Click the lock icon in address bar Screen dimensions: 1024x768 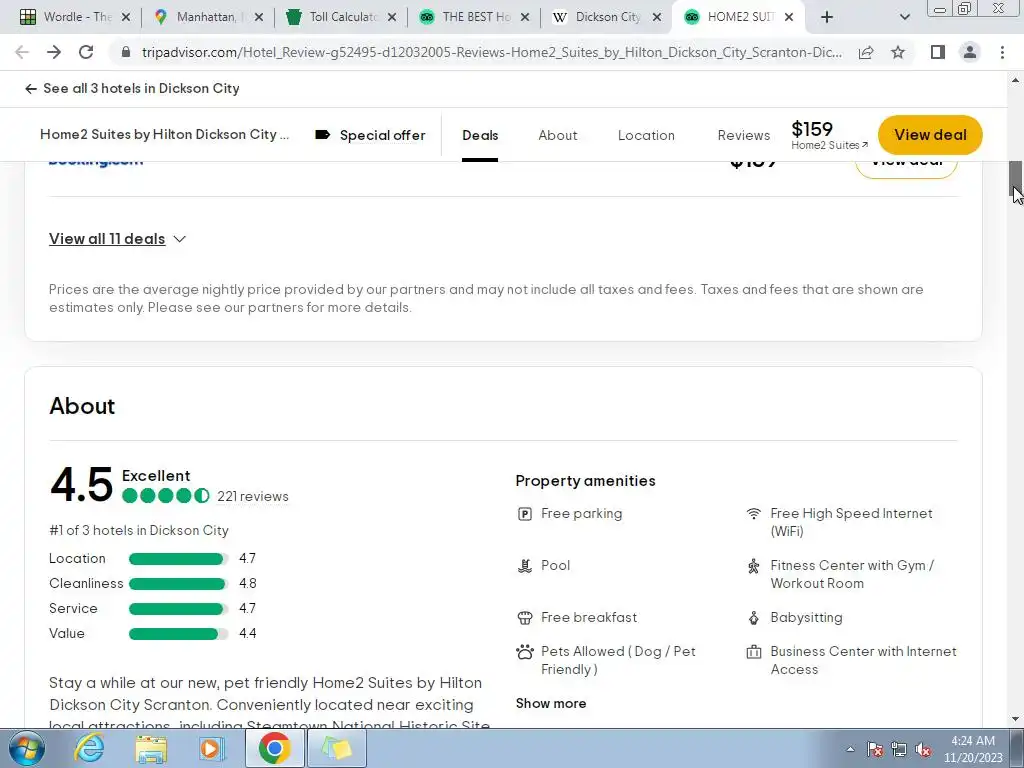click(x=126, y=52)
